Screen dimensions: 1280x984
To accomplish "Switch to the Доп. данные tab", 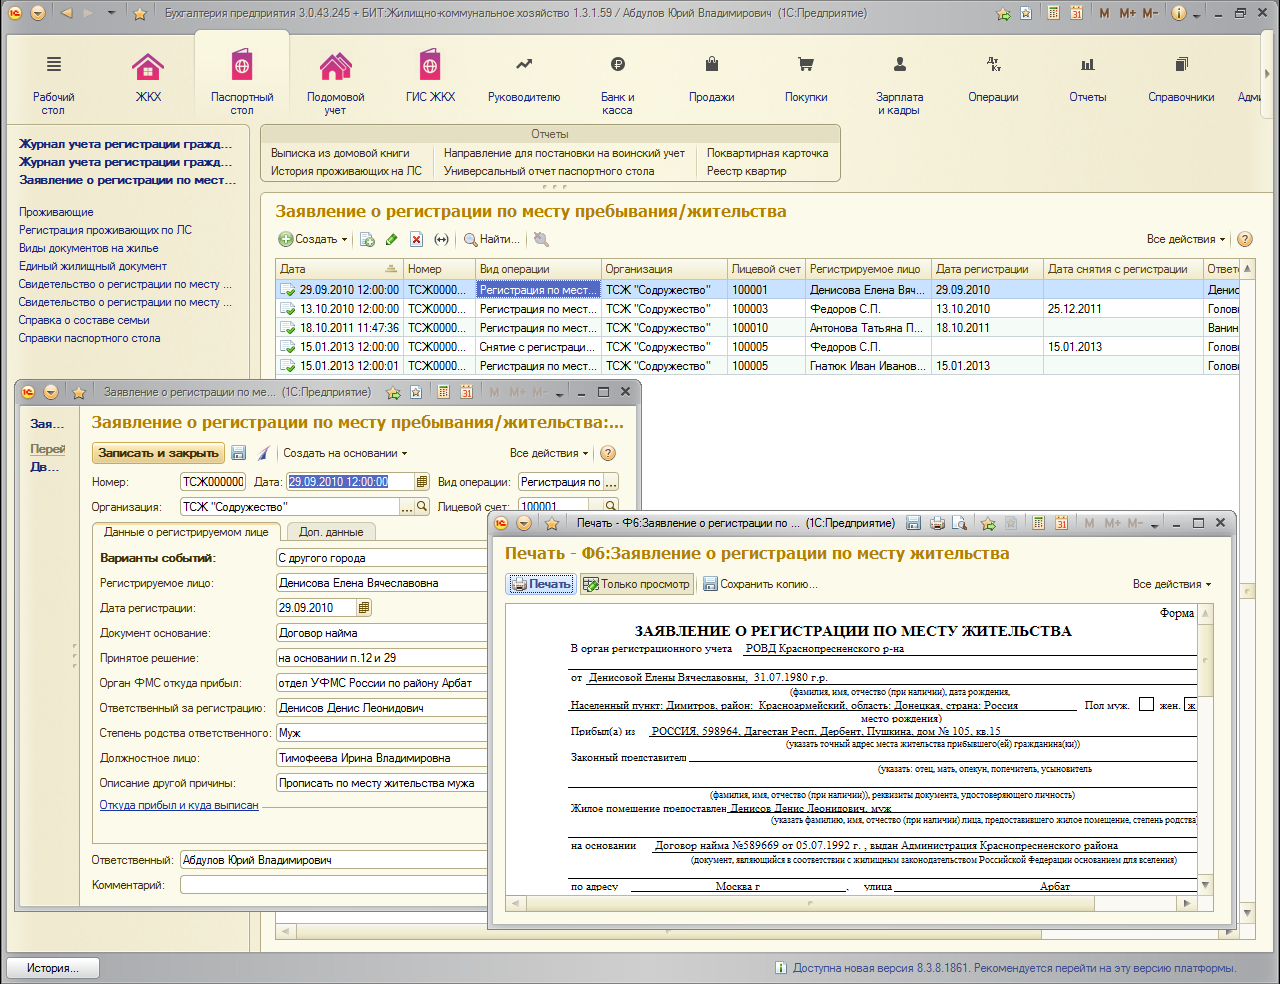I will click(x=331, y=532).
